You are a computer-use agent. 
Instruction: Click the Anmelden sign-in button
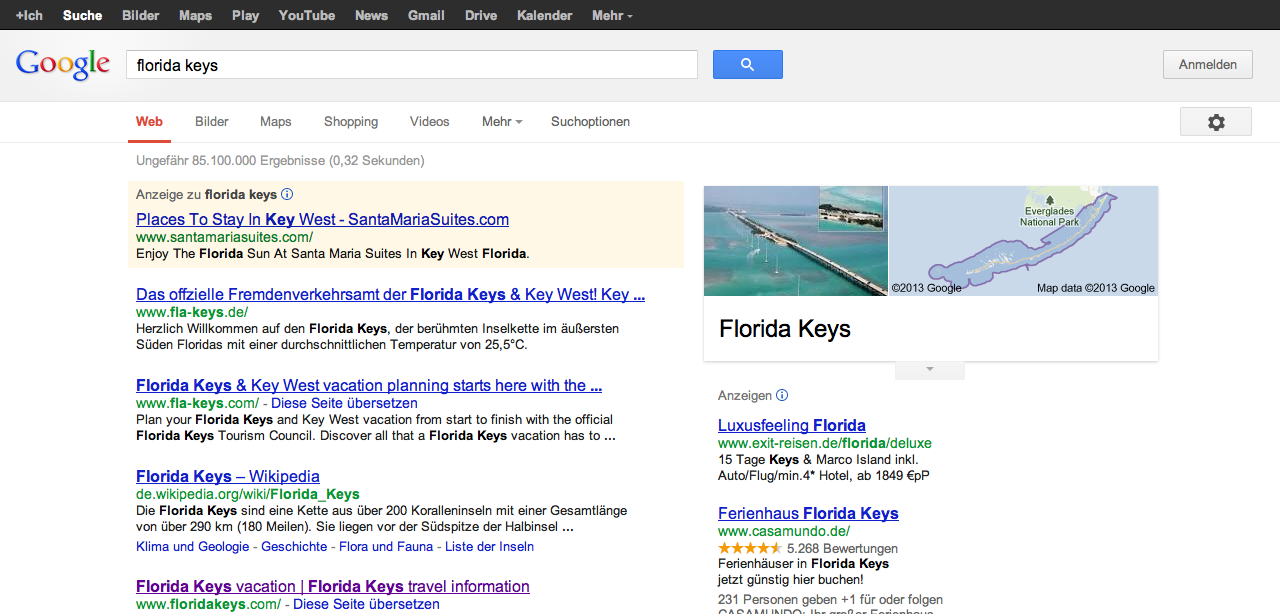1207,65
